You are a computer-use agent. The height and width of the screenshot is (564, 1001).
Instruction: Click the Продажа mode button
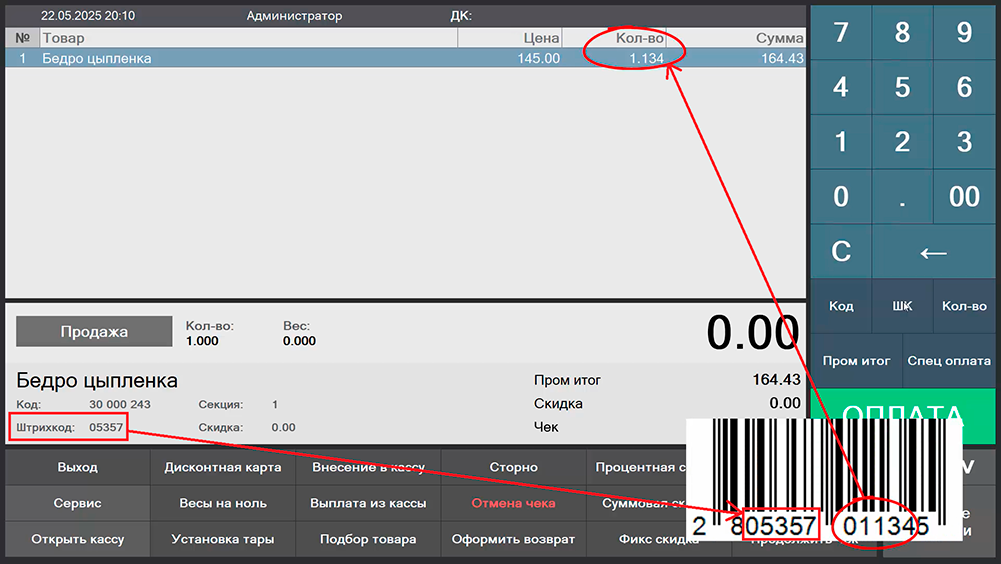pyautogui.click(x=94, y=332)
